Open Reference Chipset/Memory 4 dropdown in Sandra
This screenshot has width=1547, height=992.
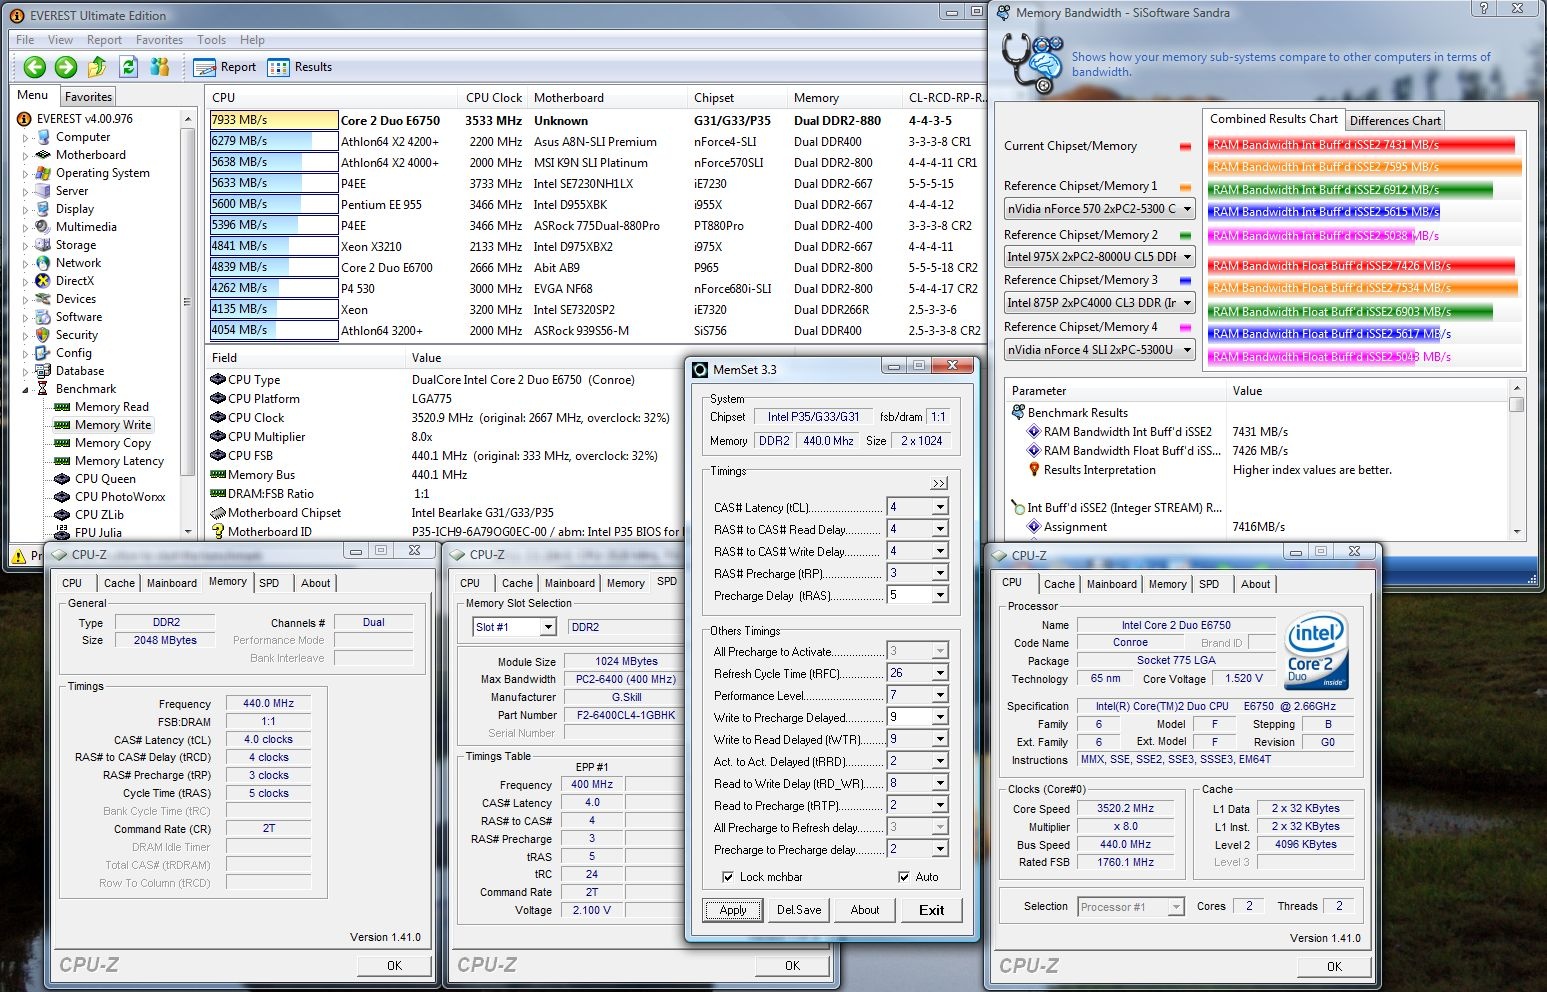tap(1187, 350)
